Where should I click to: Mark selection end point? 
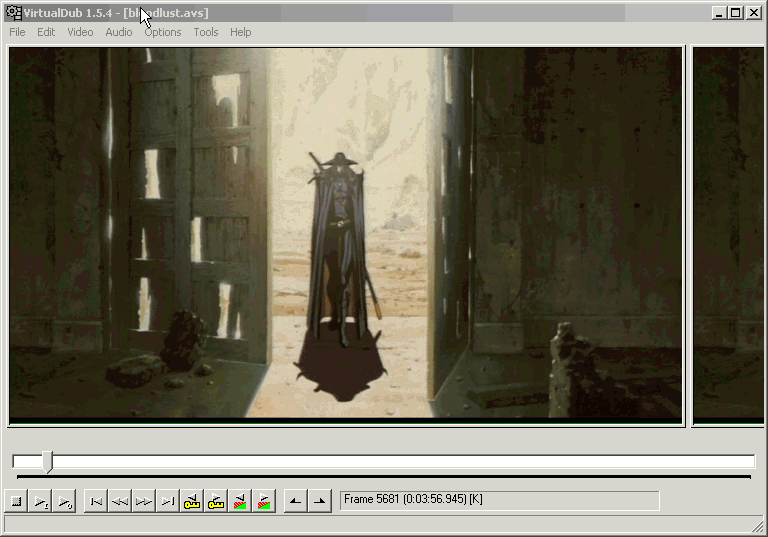coord(319,501)
